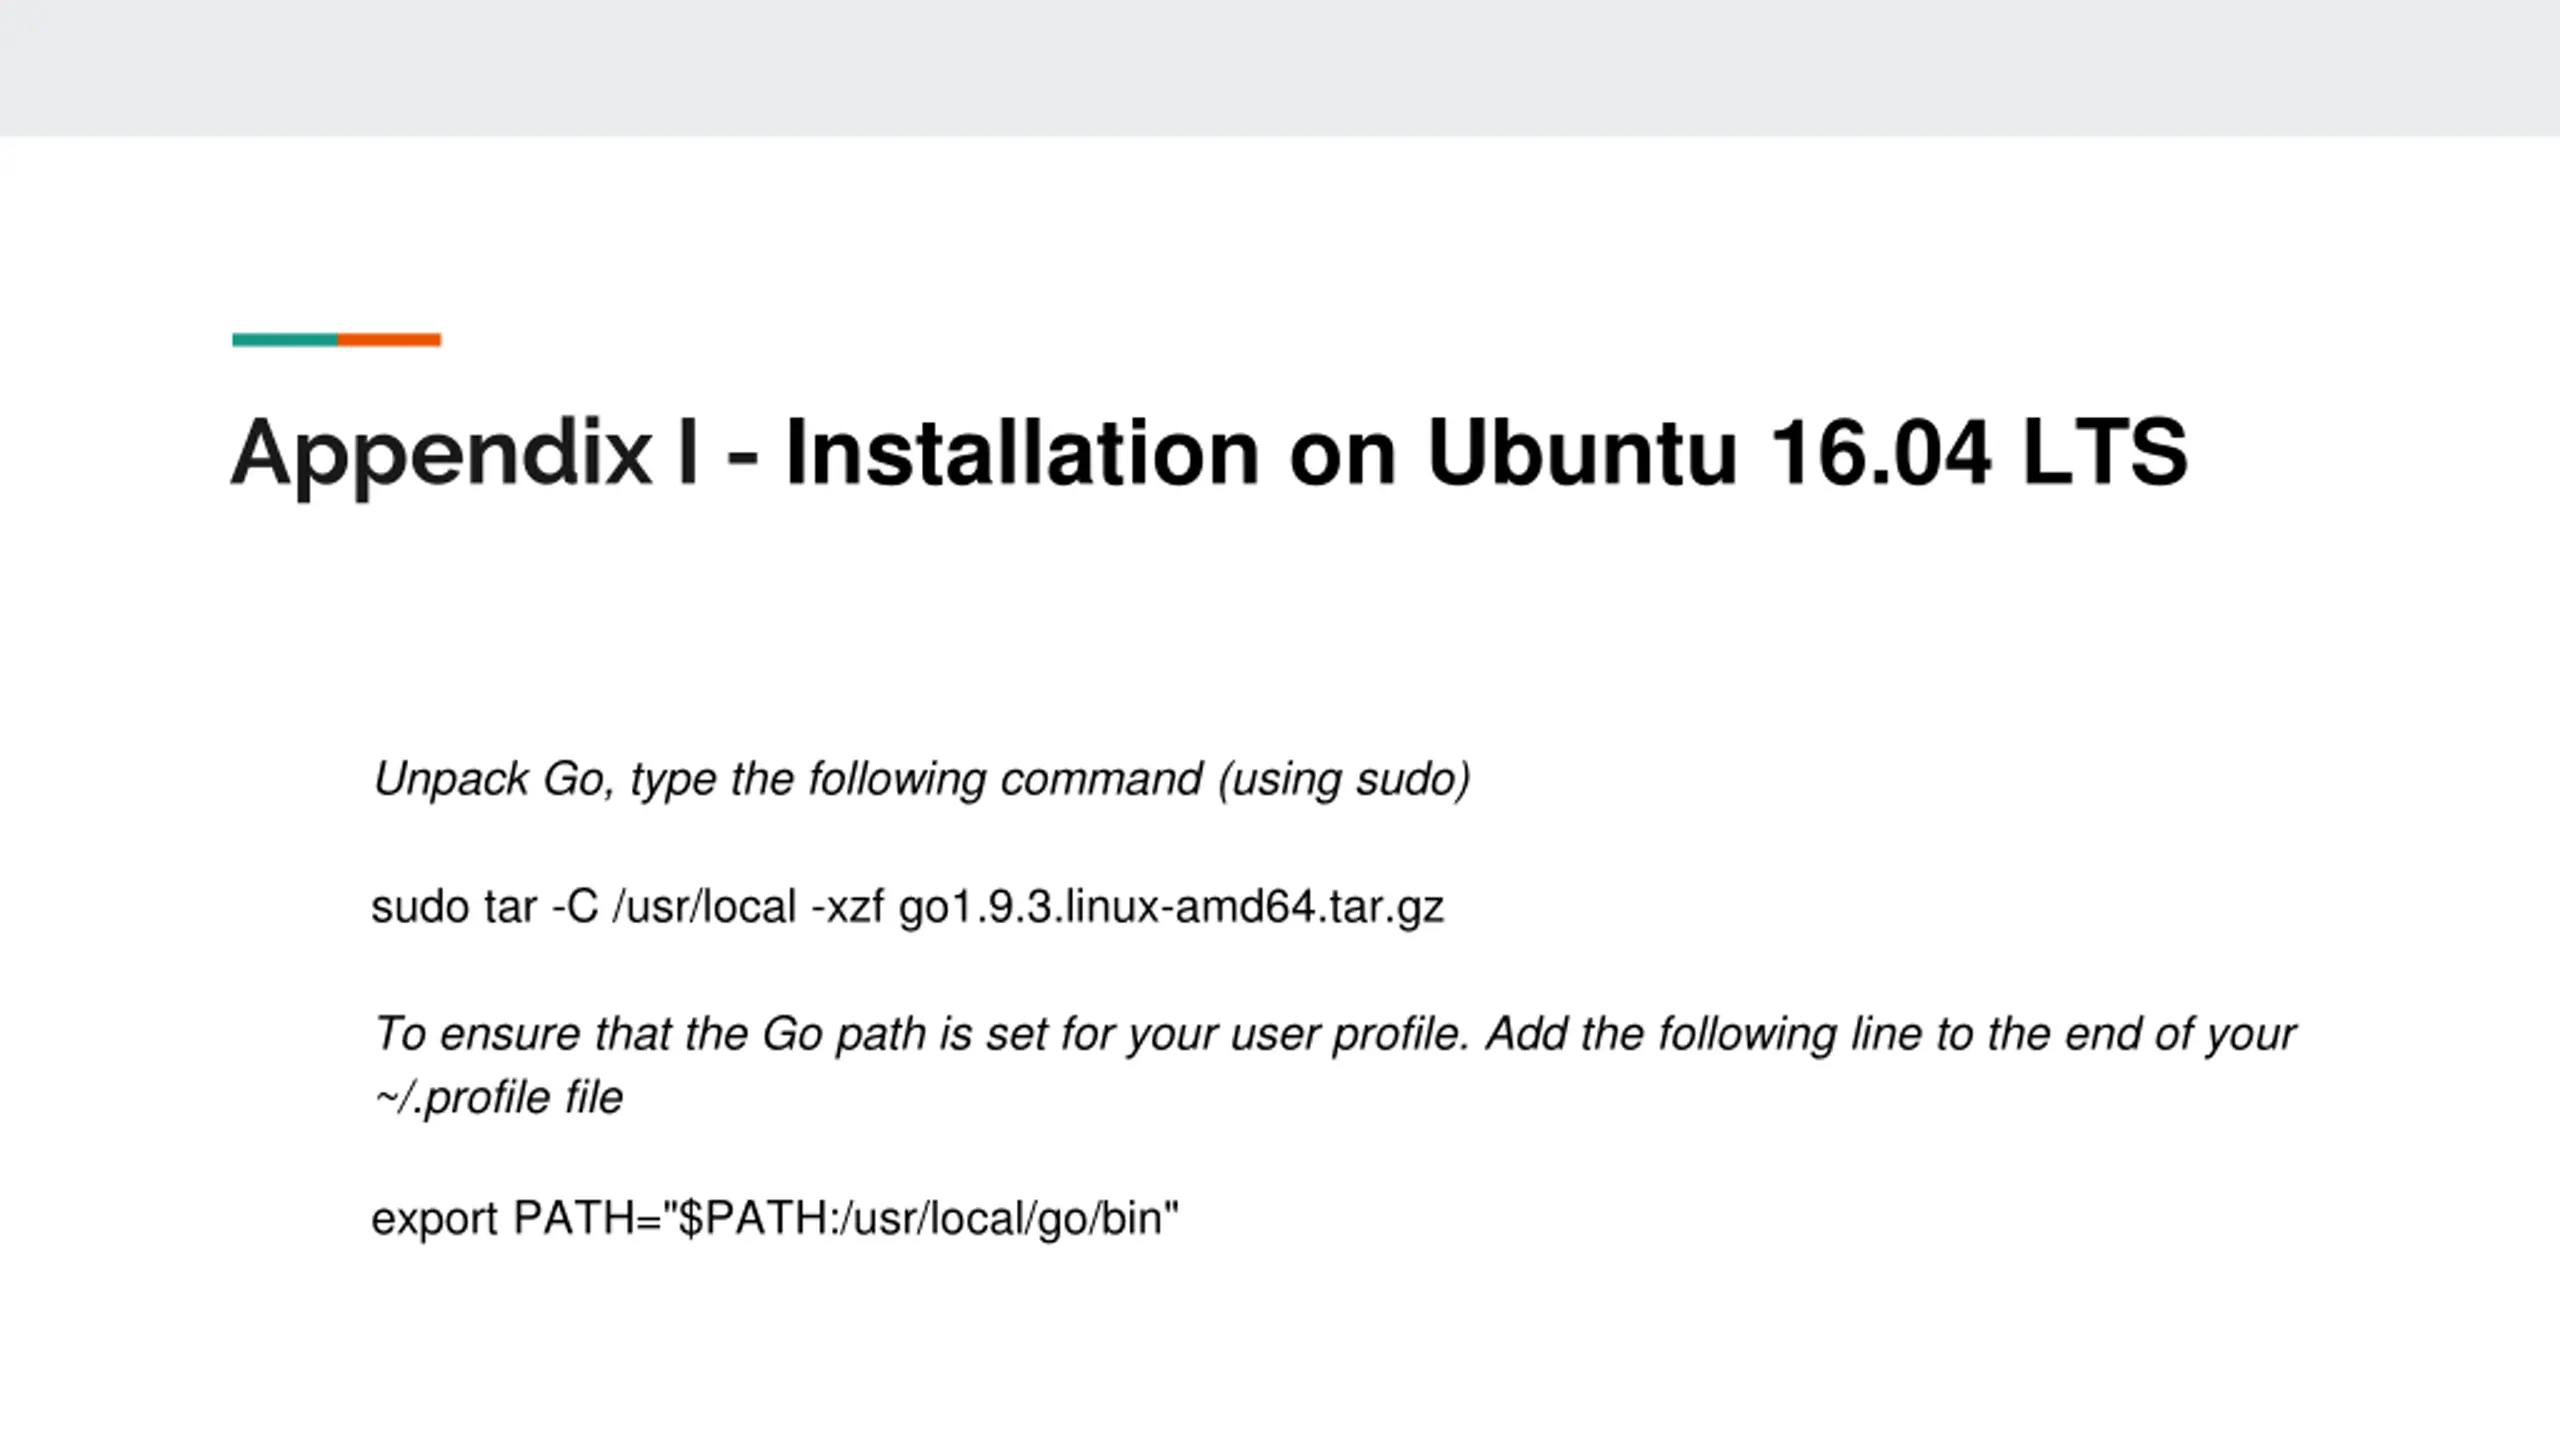Click the "~/.profile file" italic text

(x=498, y=1098)
